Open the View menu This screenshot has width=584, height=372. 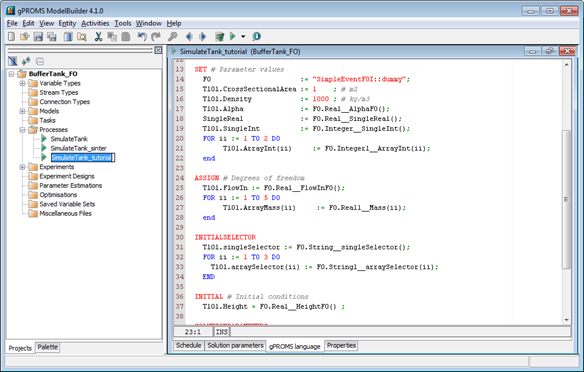click(47, 23)
